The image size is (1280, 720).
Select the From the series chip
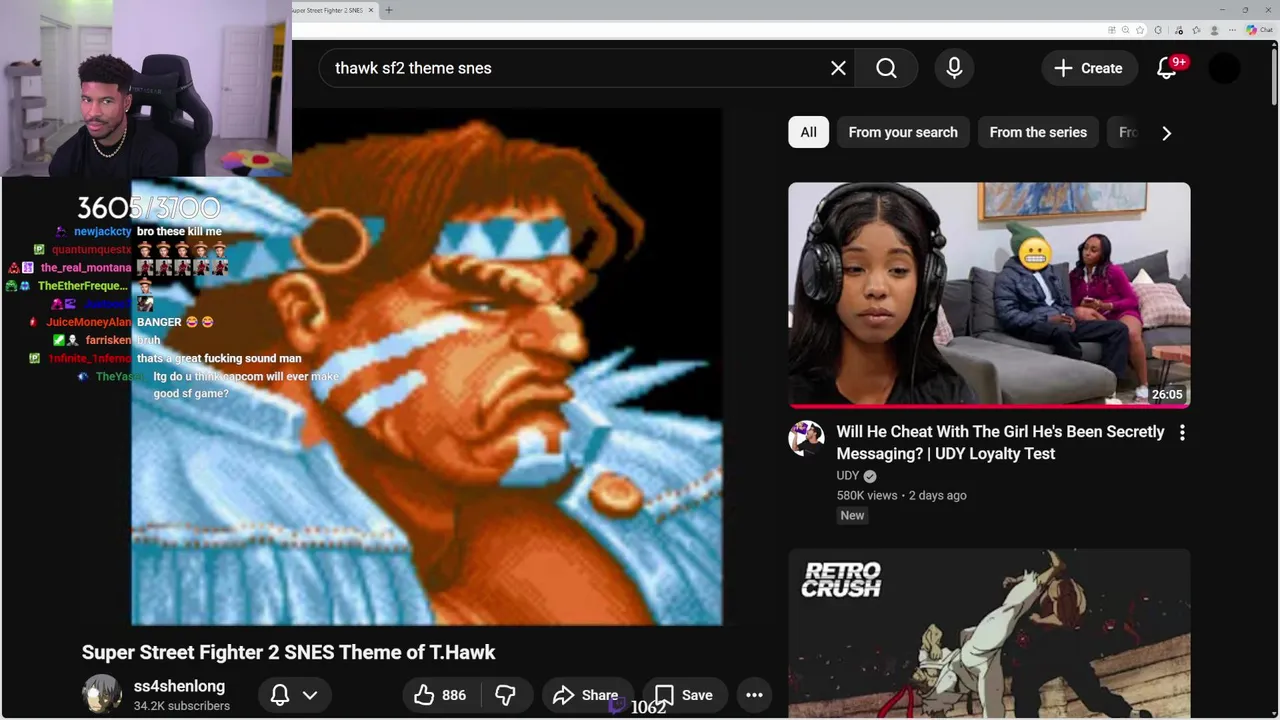pyautogui.click(x=1038, y=132)
